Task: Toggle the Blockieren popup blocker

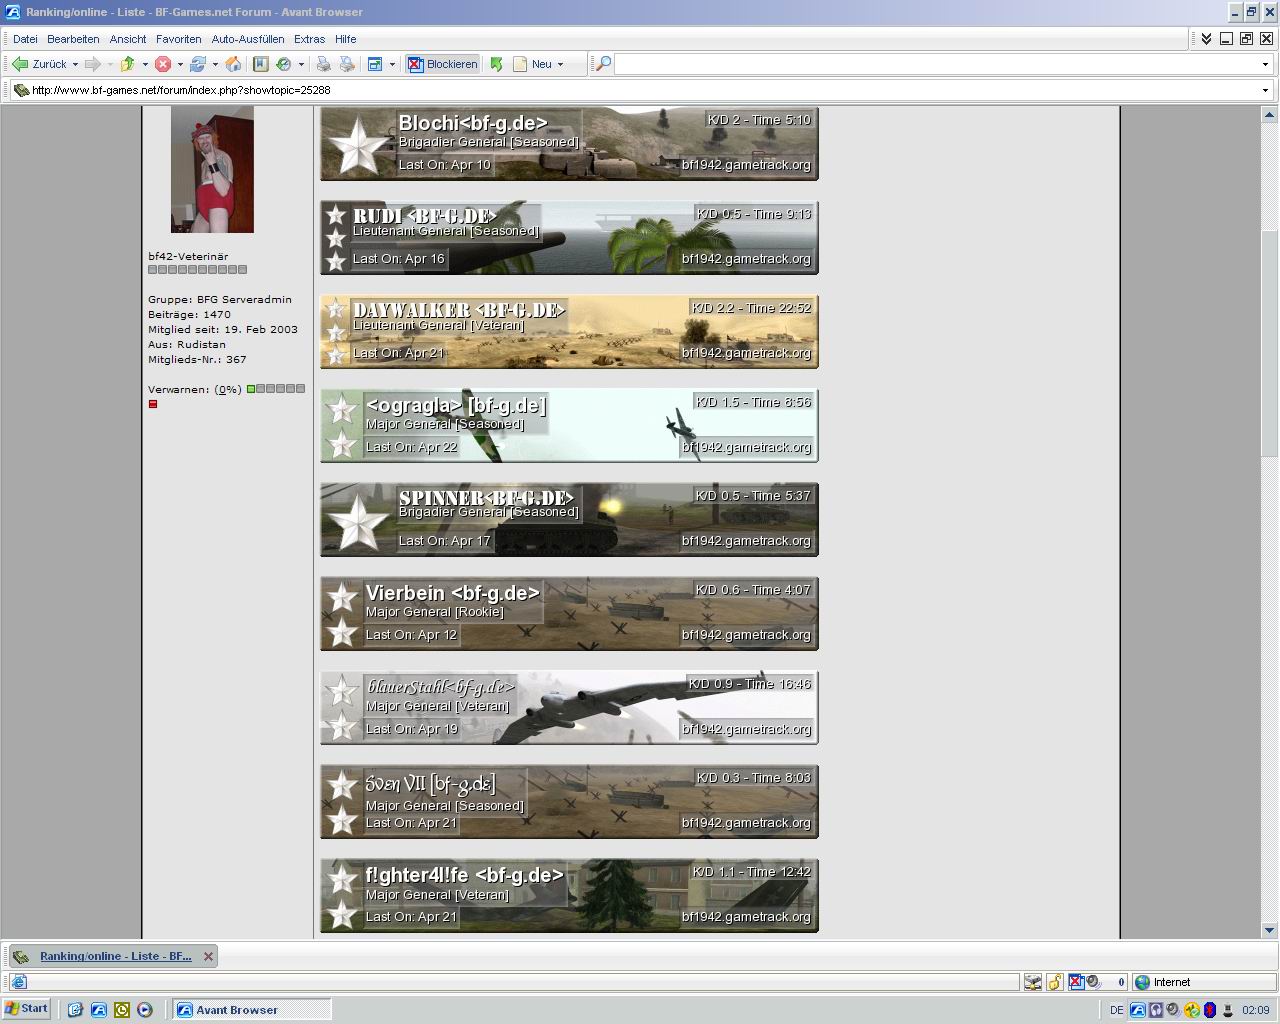Action: [443, 64]
